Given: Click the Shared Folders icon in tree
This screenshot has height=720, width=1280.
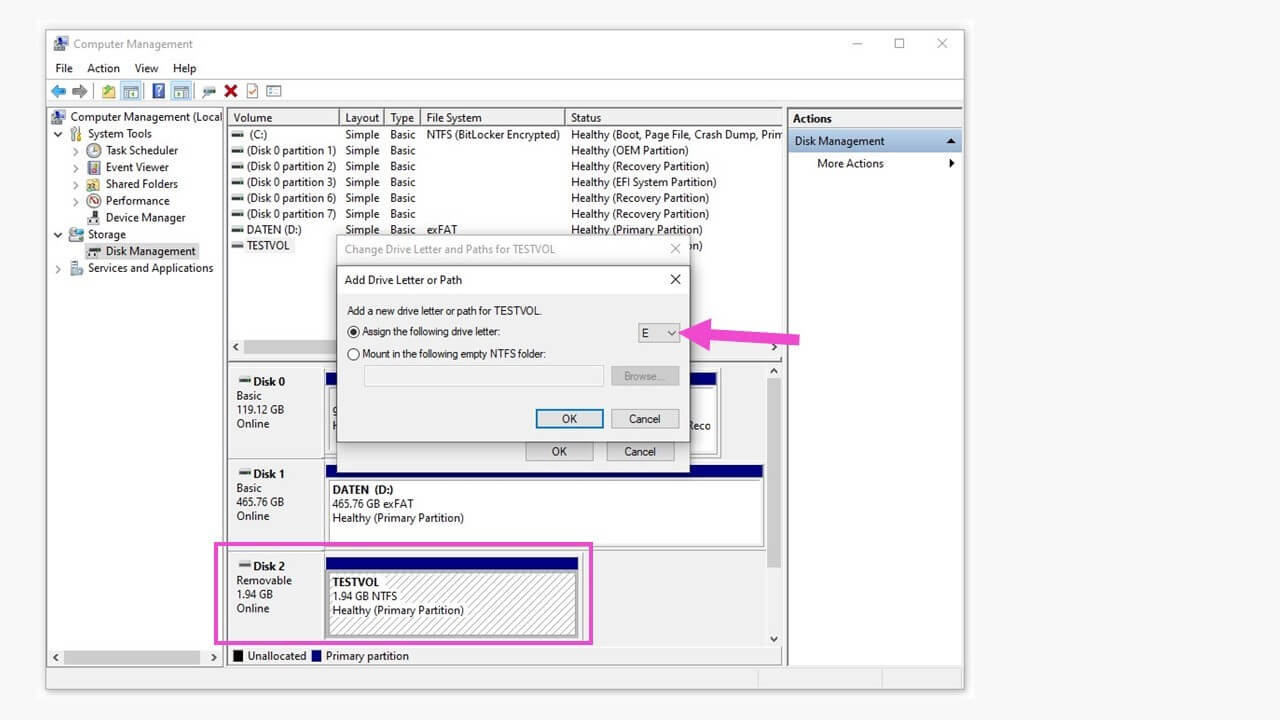Looking at the screenshot, I should click(x=94, y=184).
